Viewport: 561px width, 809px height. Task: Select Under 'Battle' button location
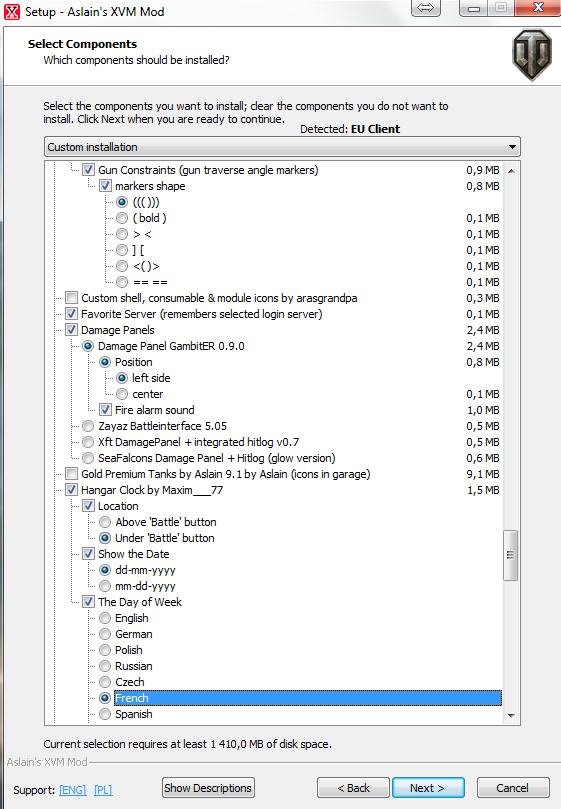(105, 538)
